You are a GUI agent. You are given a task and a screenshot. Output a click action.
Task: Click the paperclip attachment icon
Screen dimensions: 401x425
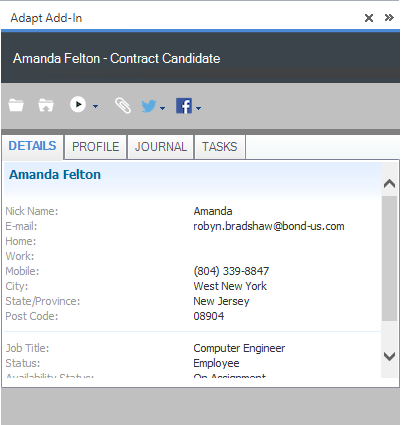pyautogui.click(x=123, y=106)
